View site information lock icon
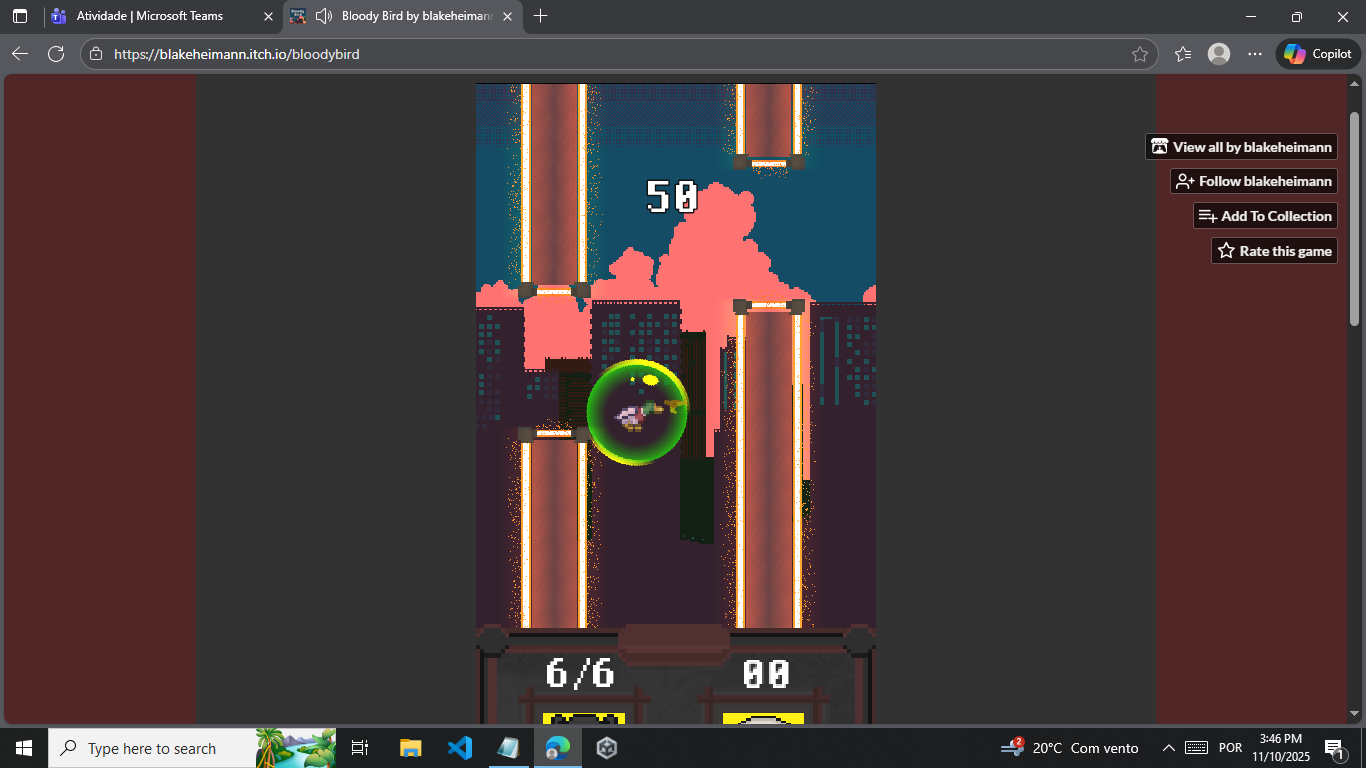The image size is (1366, 768). click(97, 54)
